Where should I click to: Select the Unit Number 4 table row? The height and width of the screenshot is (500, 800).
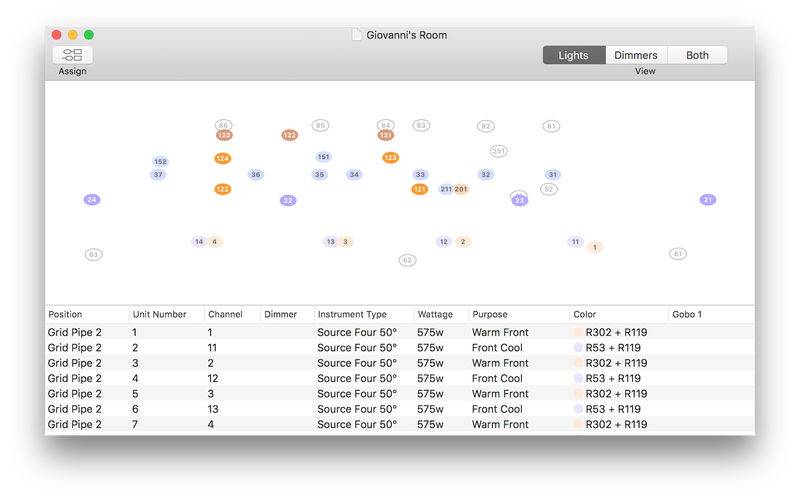tap(300, 378)
